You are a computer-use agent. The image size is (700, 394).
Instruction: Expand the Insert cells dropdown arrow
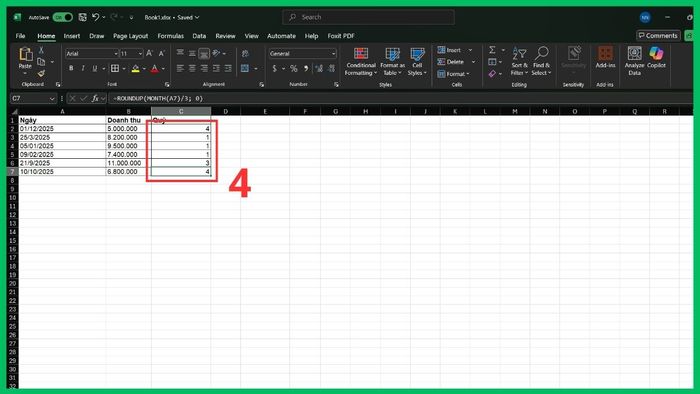[470, 50]
